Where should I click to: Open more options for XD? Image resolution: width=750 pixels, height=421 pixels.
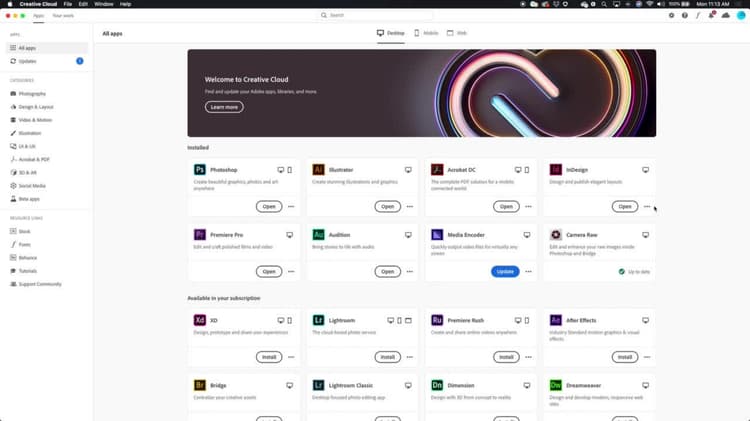pos(291,357)
